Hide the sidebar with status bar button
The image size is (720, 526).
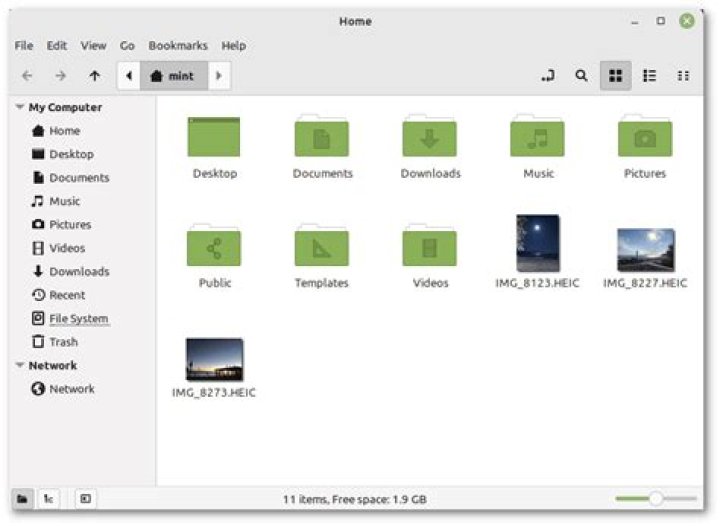coord(85,498)
